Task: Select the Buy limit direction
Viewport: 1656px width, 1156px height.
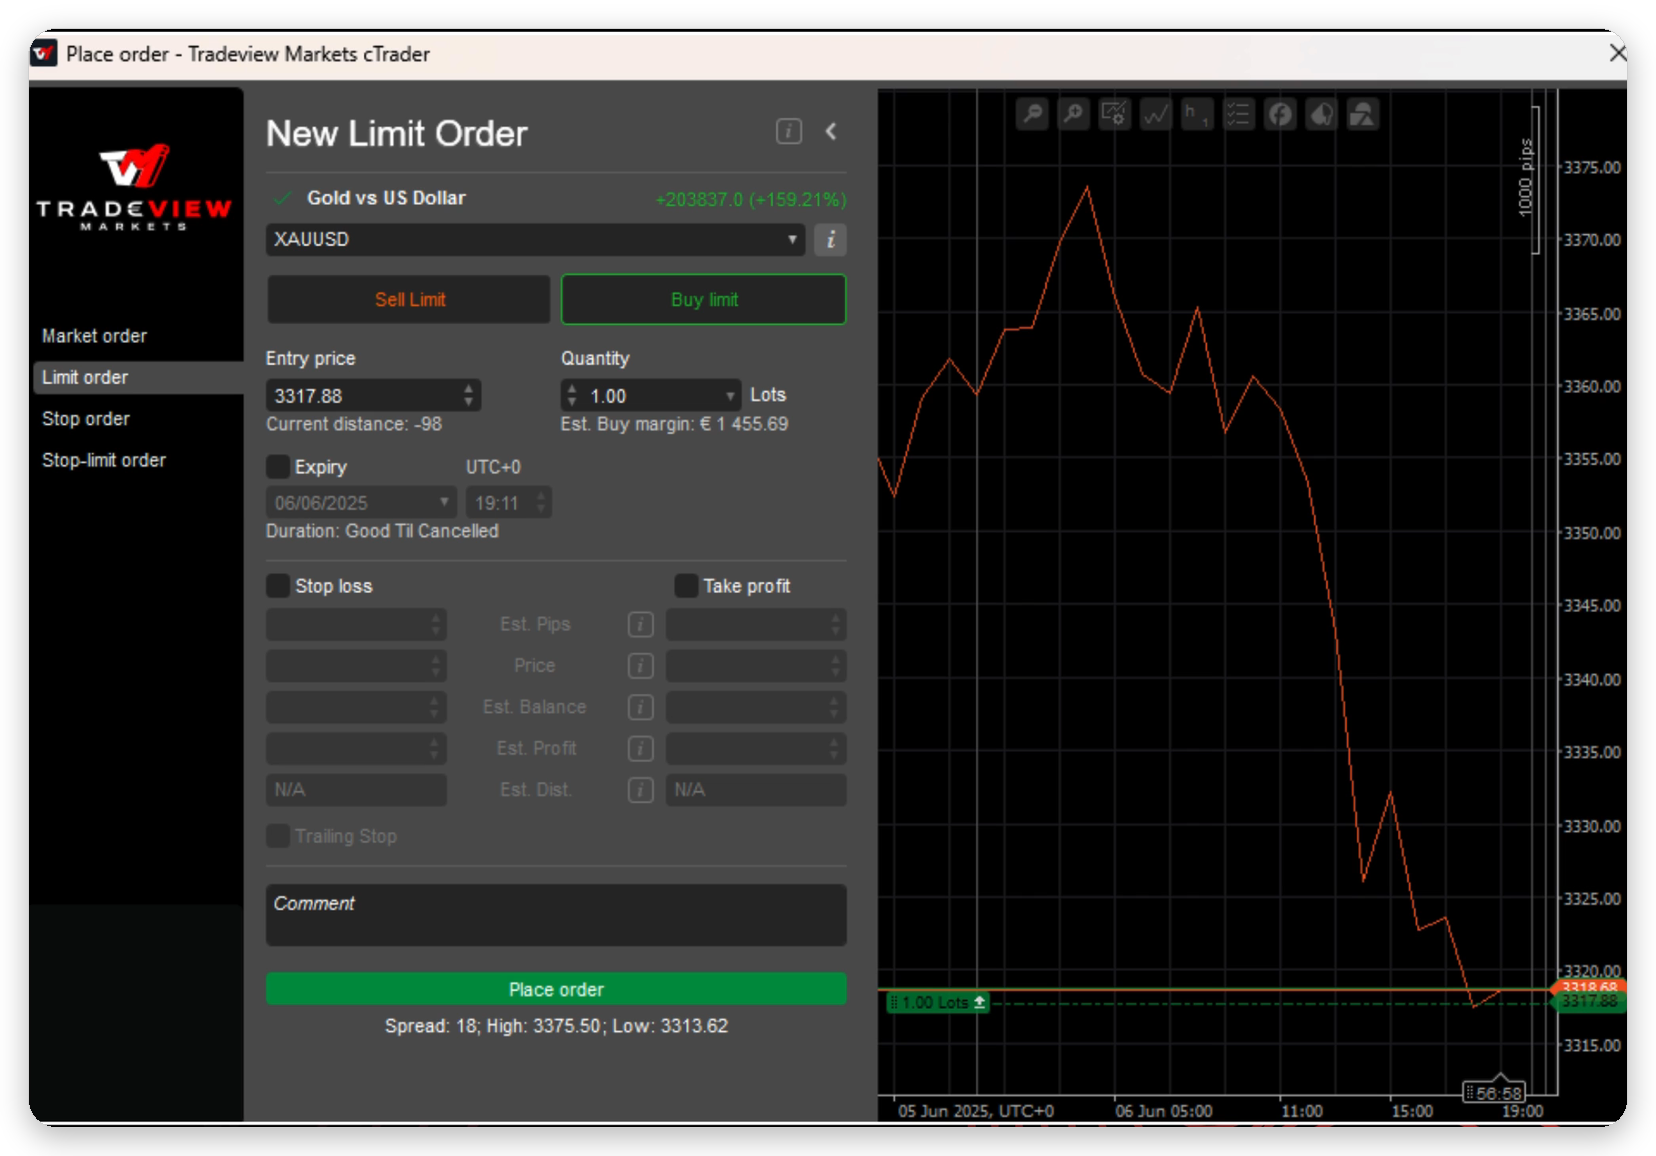Action: pos(704,300)
